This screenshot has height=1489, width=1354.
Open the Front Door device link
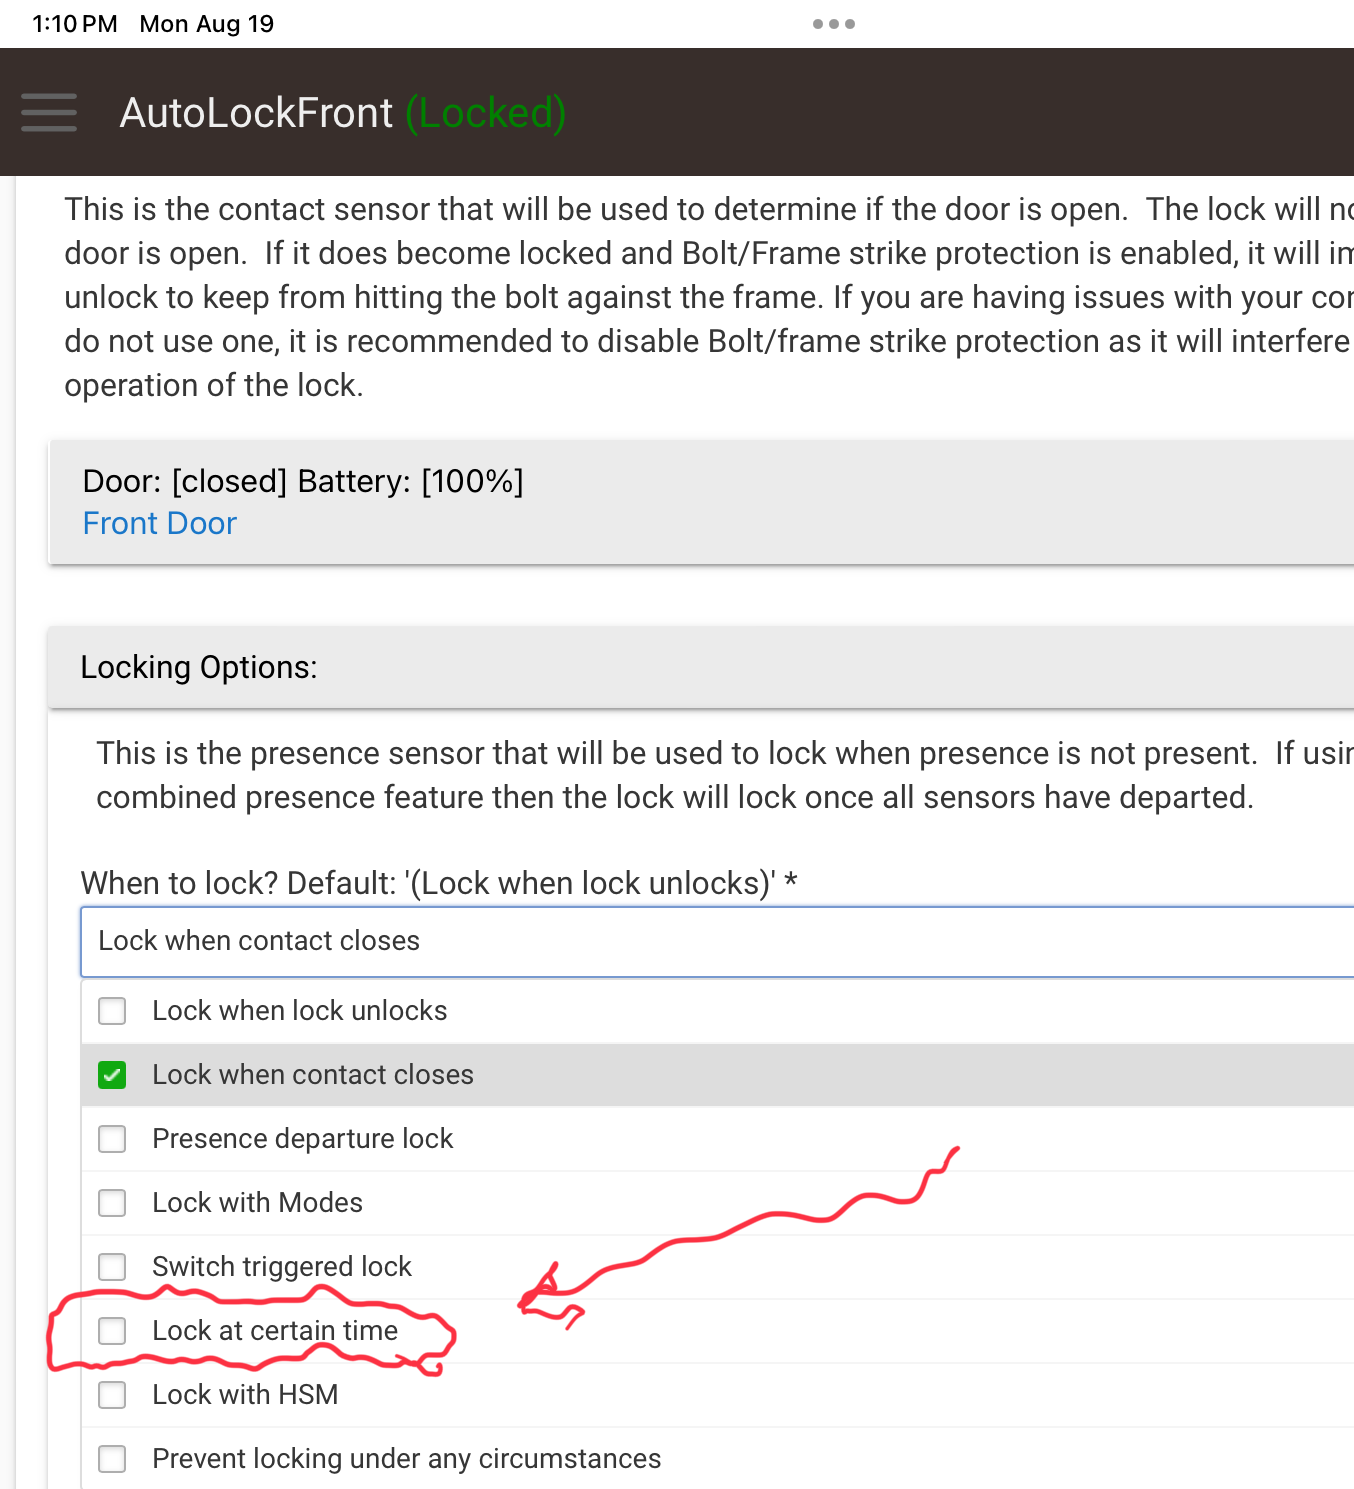coord(159,523)
